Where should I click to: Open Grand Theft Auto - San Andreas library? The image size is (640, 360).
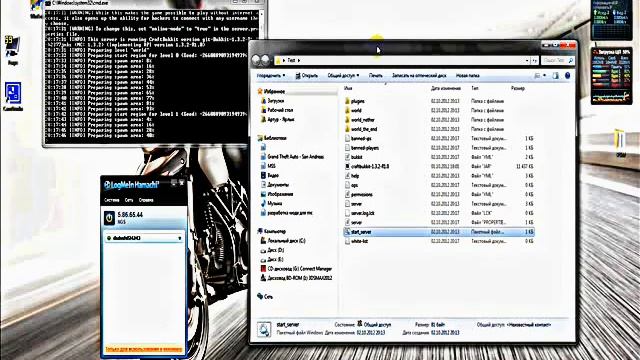pyautogui.click(x=296, y=157)
